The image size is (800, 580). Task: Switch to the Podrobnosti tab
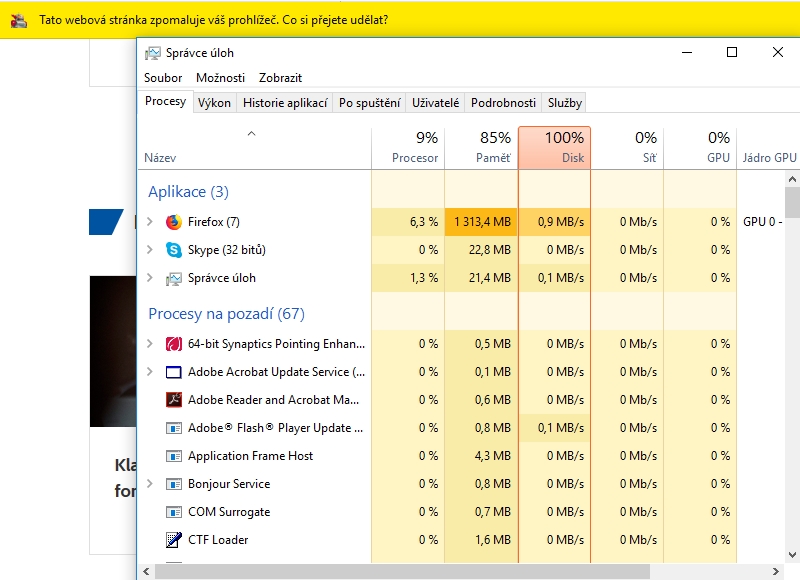tap(504, 103)
